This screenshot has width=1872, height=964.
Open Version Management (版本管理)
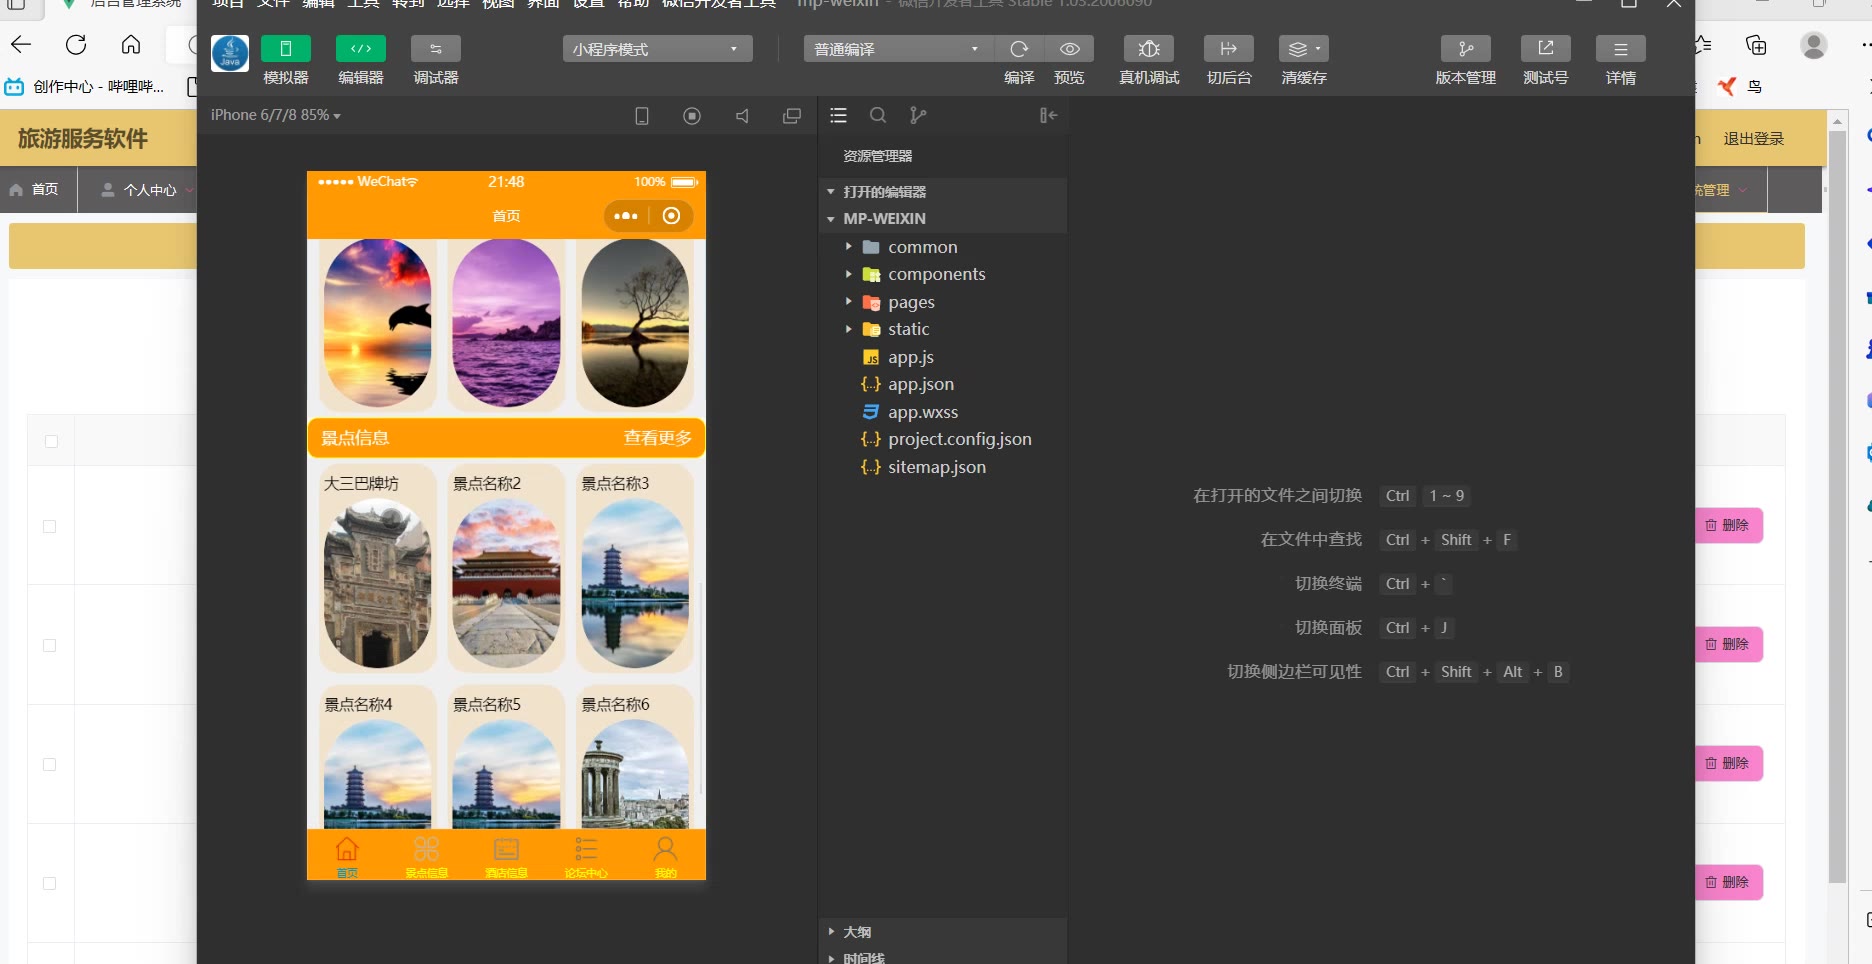pos(1465,49)
